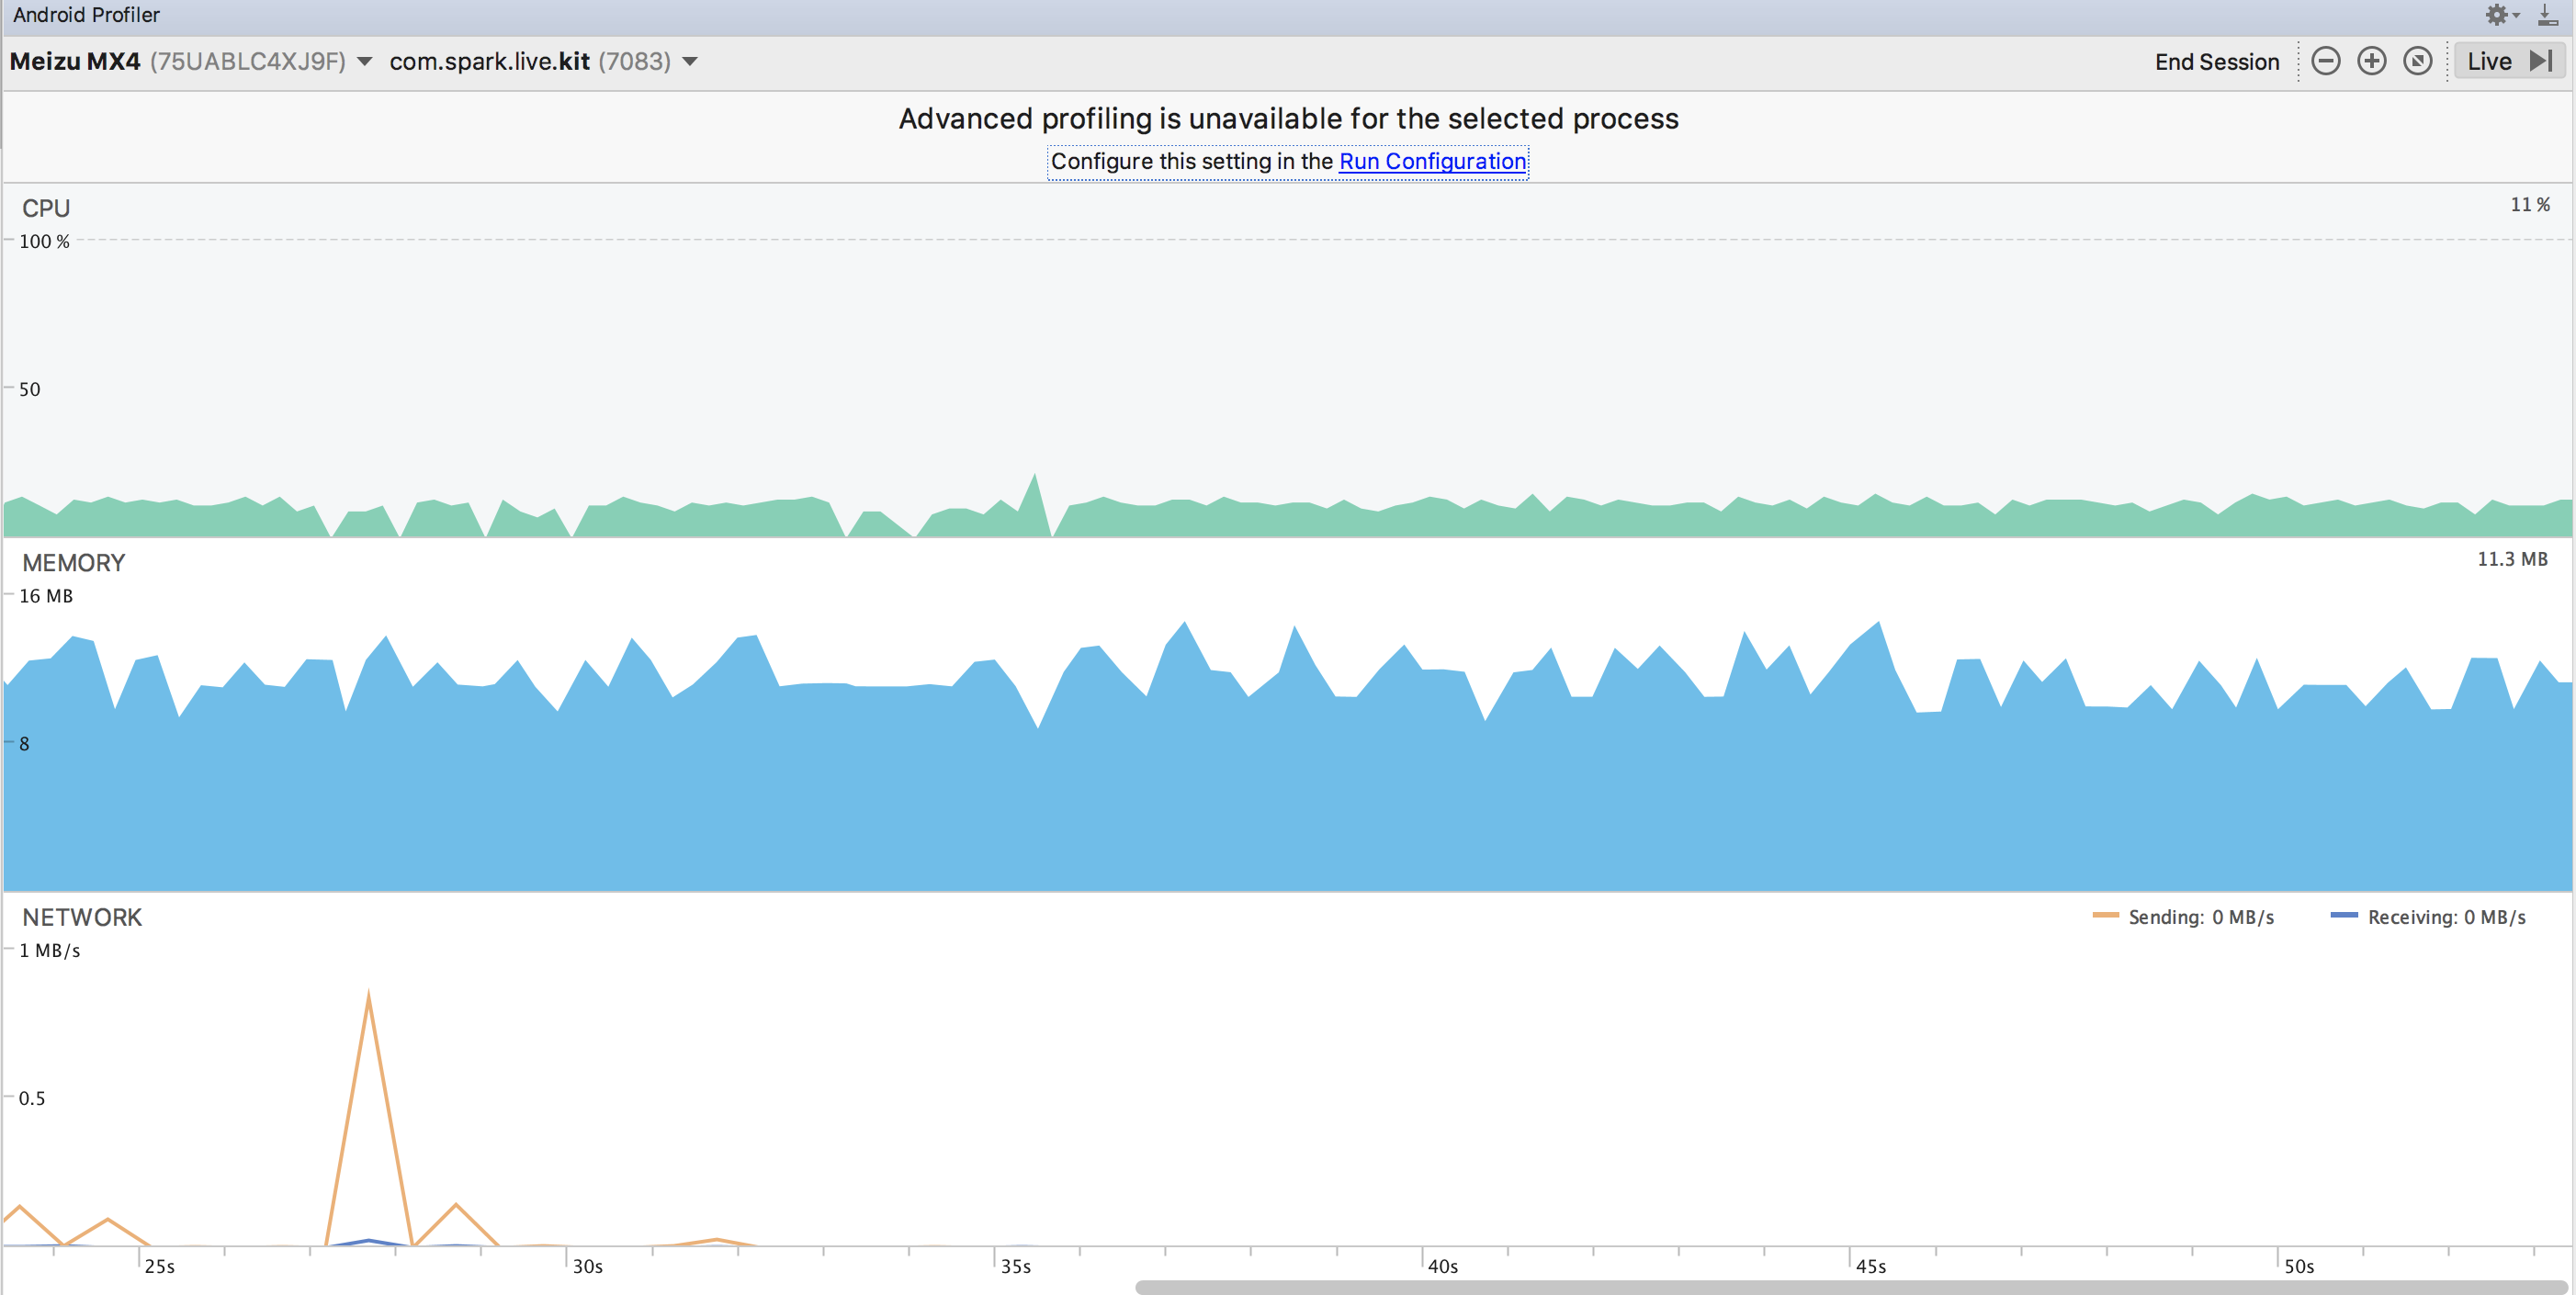The width and height of the screenshot is (2576, 1295).
Task: Zoom in the profiler timeline
Action: 2372,61
